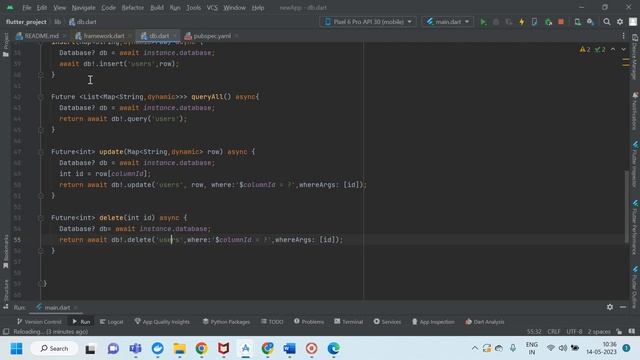
Task: Go to previous highlighted error arrow
Action: (613, 49)
